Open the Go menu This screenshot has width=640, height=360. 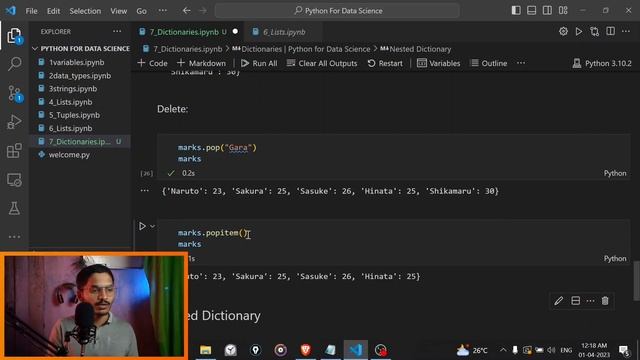[141, 11]
